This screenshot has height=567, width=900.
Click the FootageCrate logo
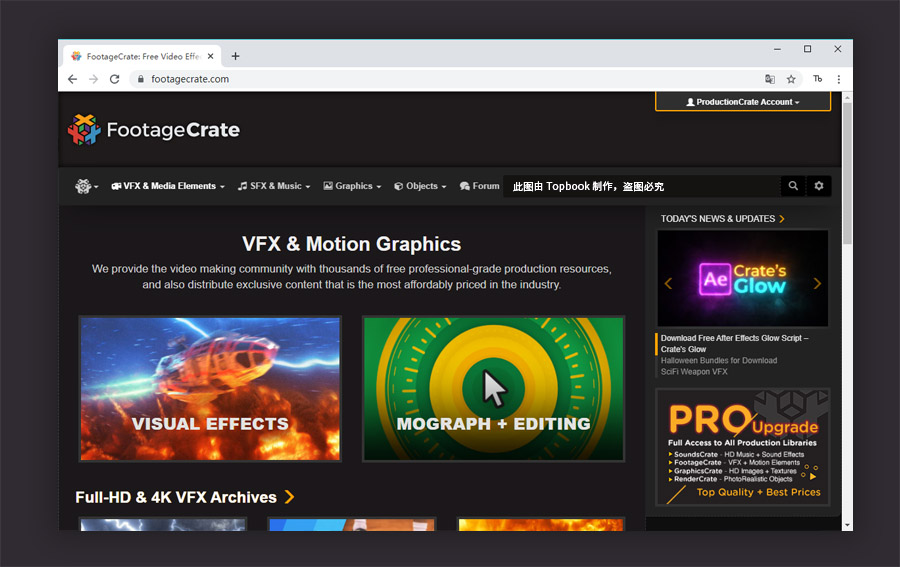tap(154, 130)
